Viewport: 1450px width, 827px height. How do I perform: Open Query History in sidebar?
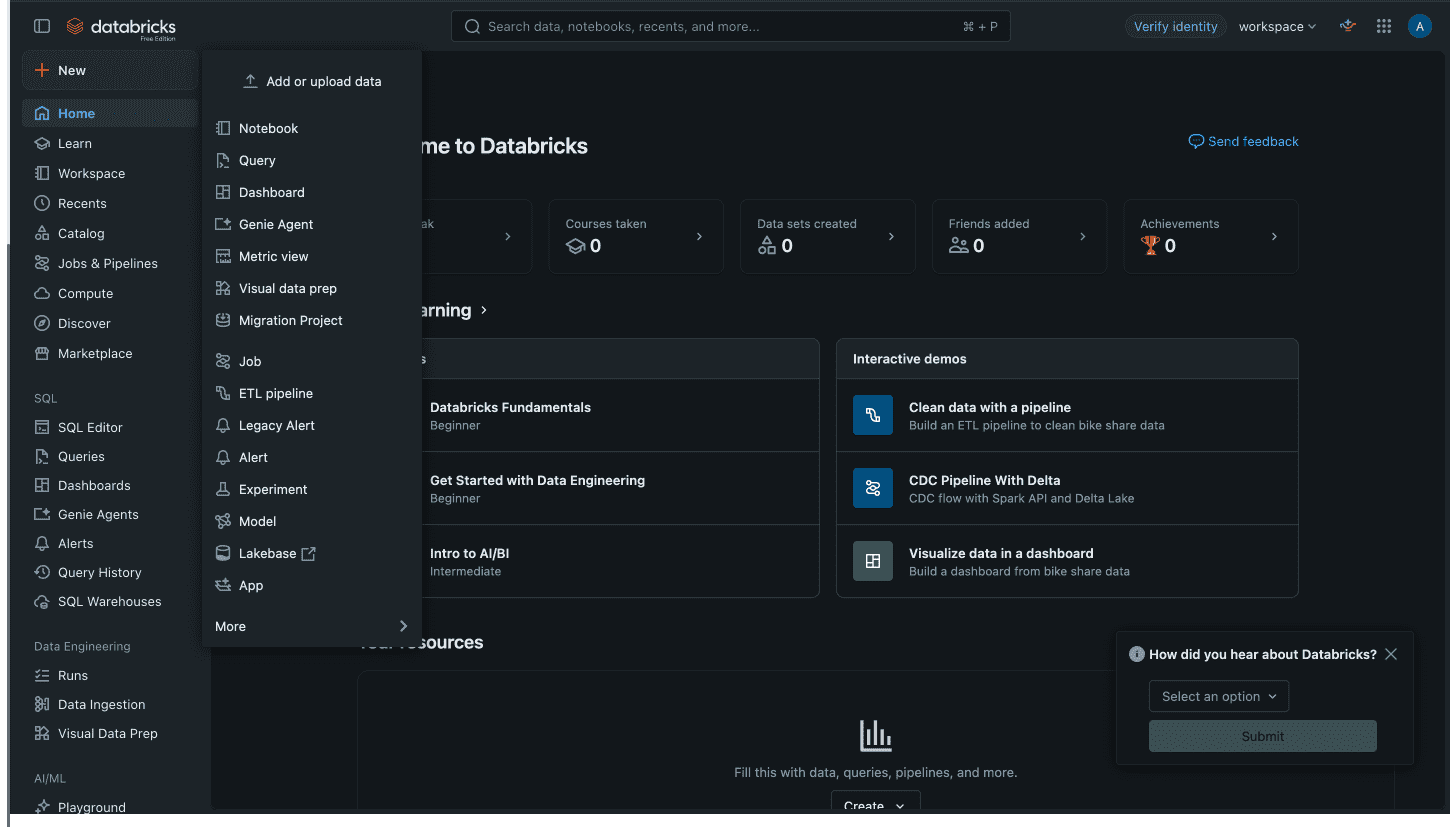tap(110, 572)
